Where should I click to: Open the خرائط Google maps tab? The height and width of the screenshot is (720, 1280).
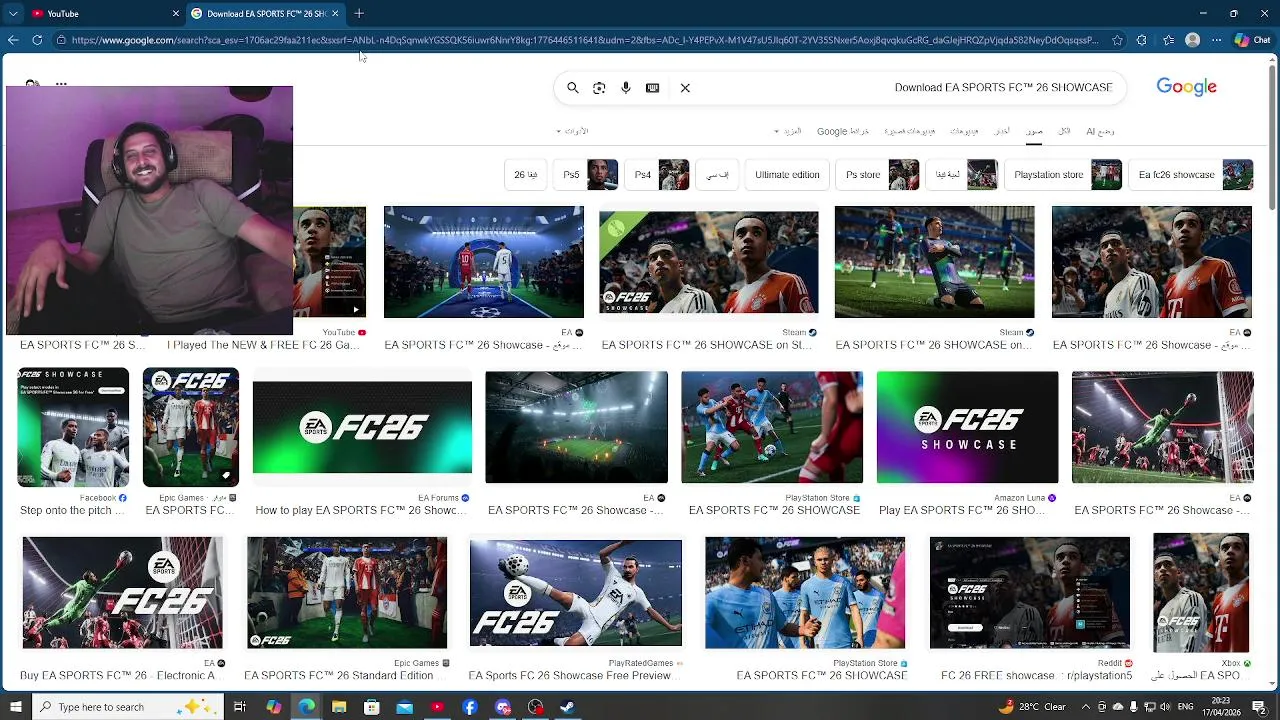pos(843,131)
